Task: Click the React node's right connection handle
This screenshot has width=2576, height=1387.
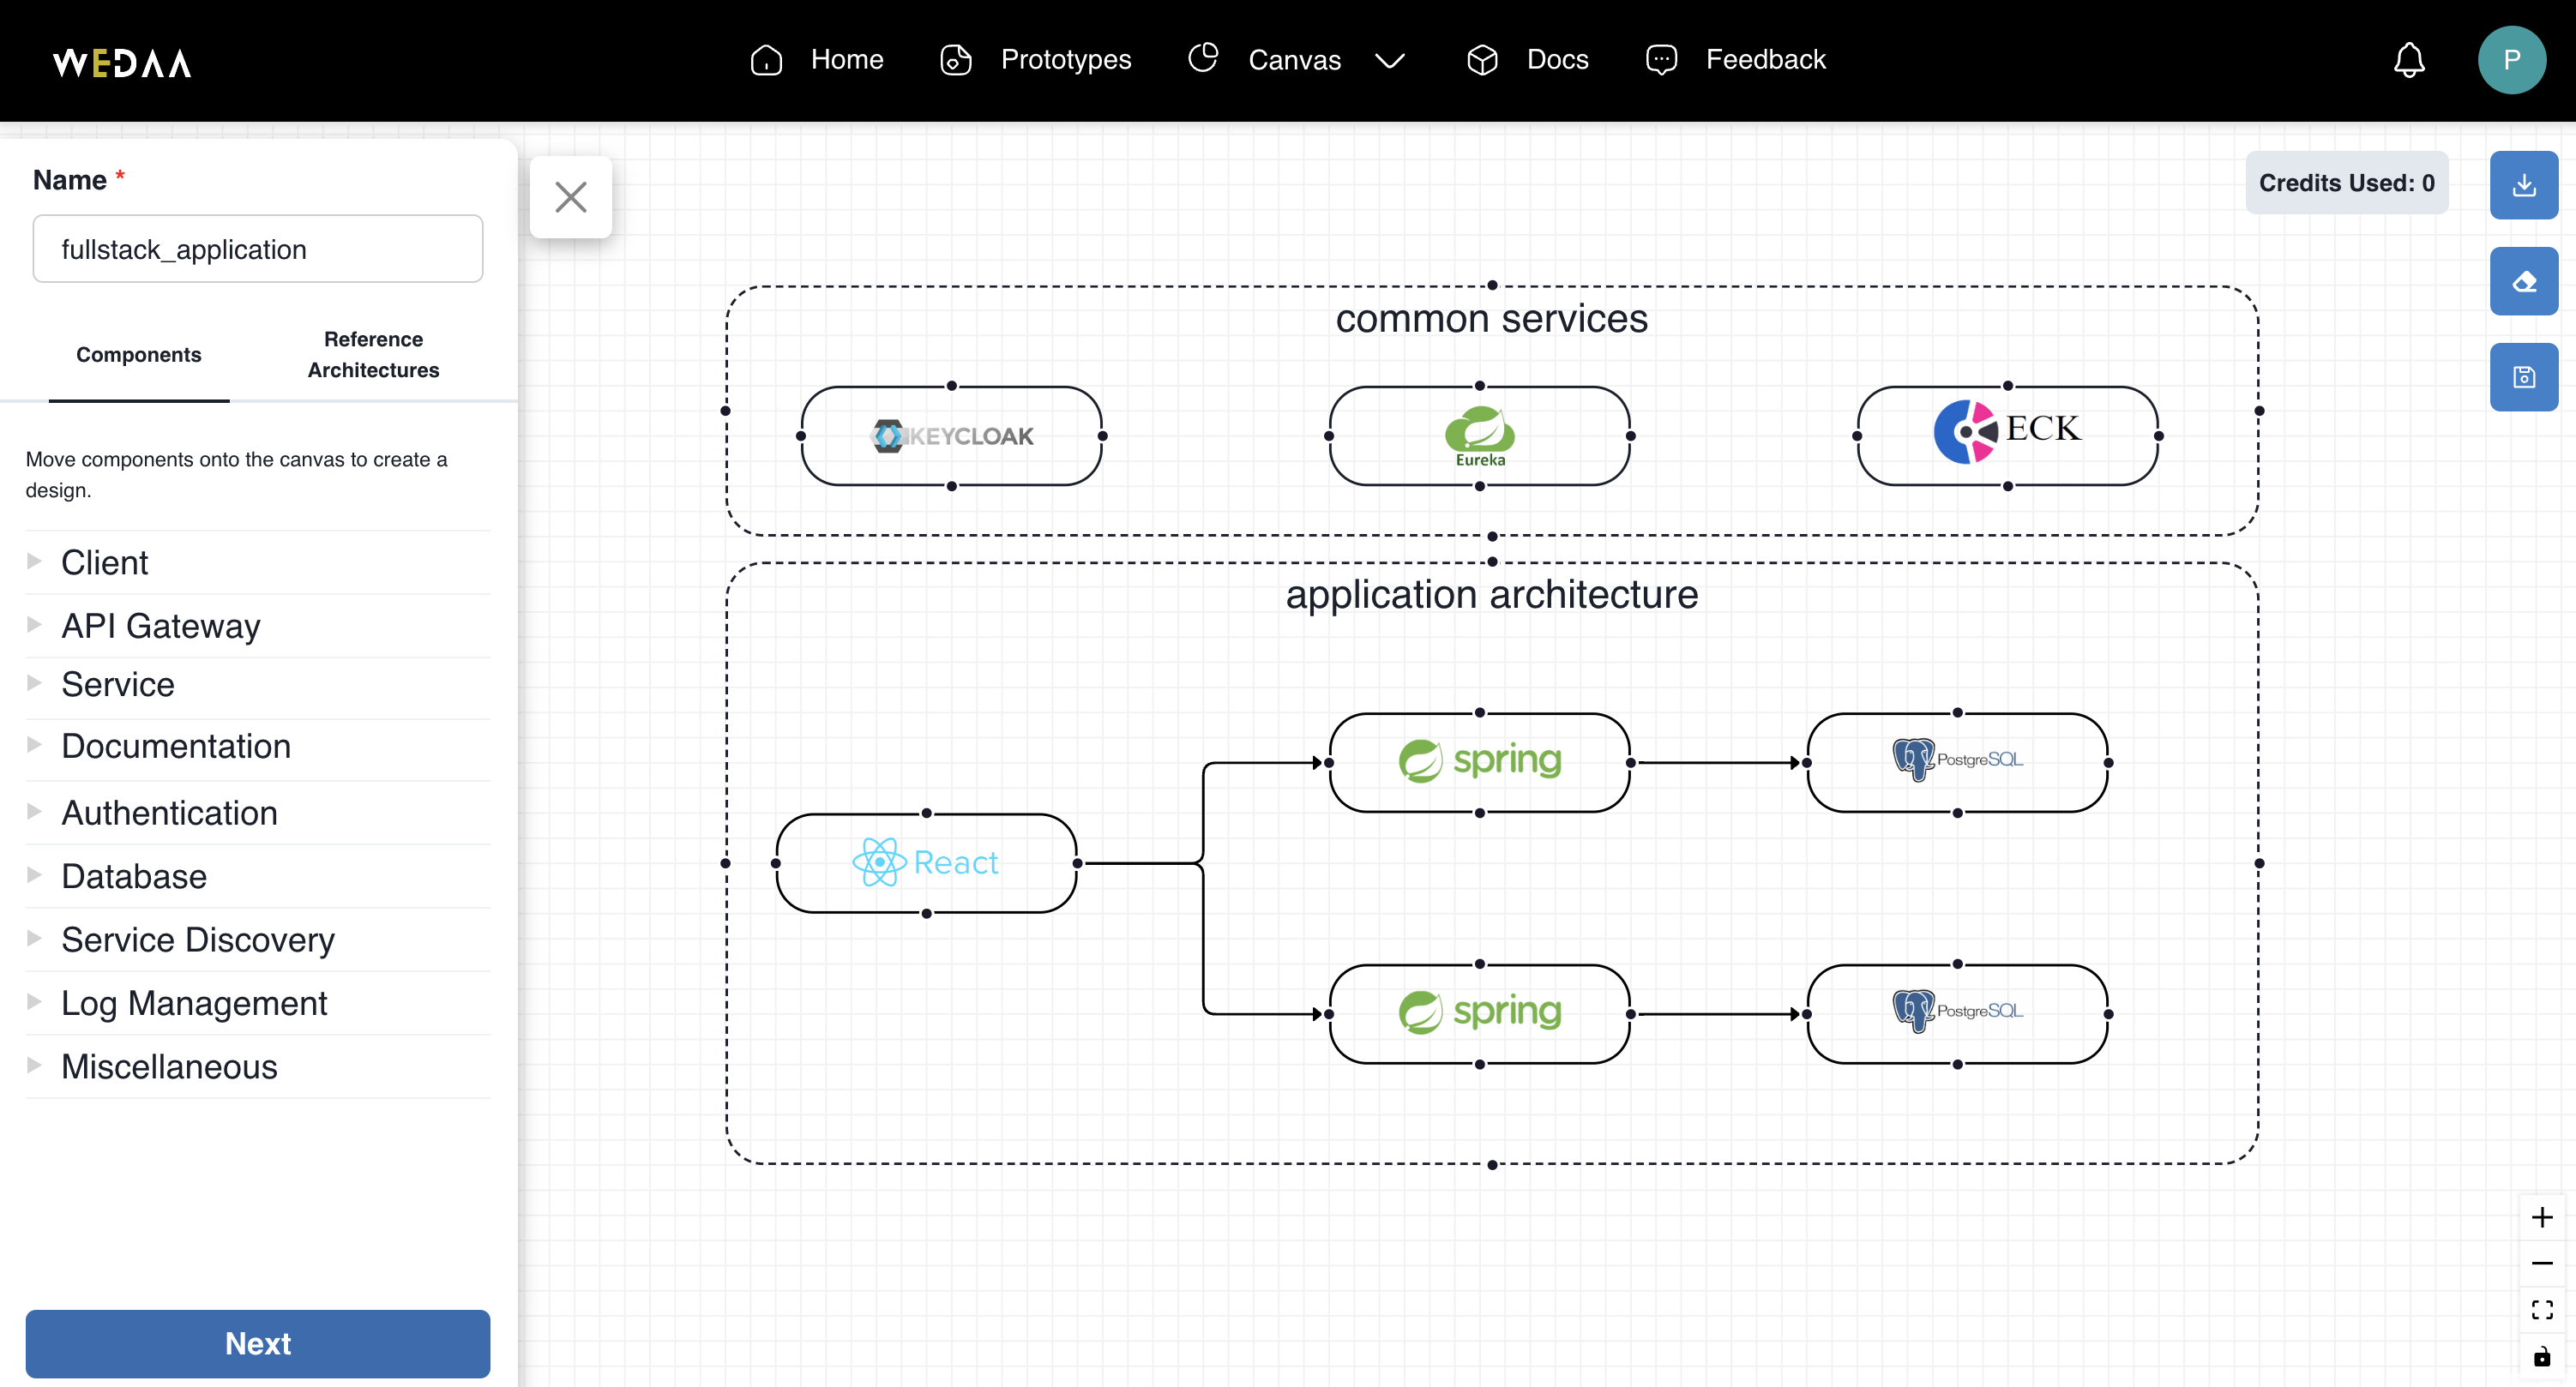Action: coord(1077,863)
